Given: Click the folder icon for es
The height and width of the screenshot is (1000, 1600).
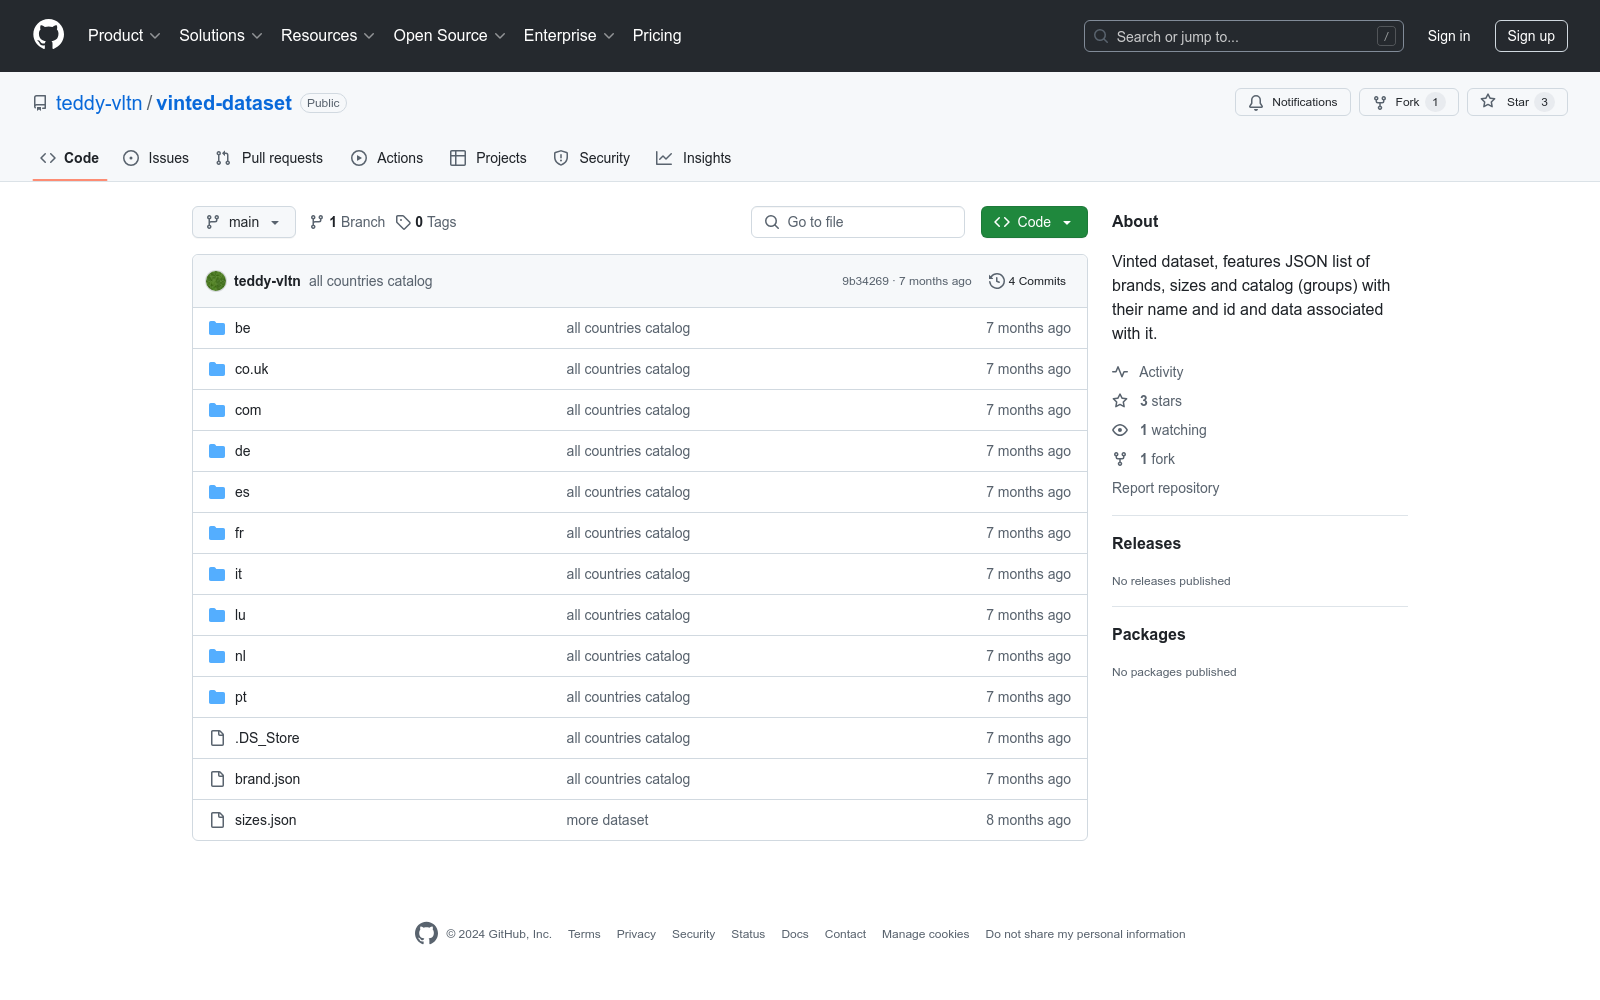Looking at the screenshot, I should point(217,492).
